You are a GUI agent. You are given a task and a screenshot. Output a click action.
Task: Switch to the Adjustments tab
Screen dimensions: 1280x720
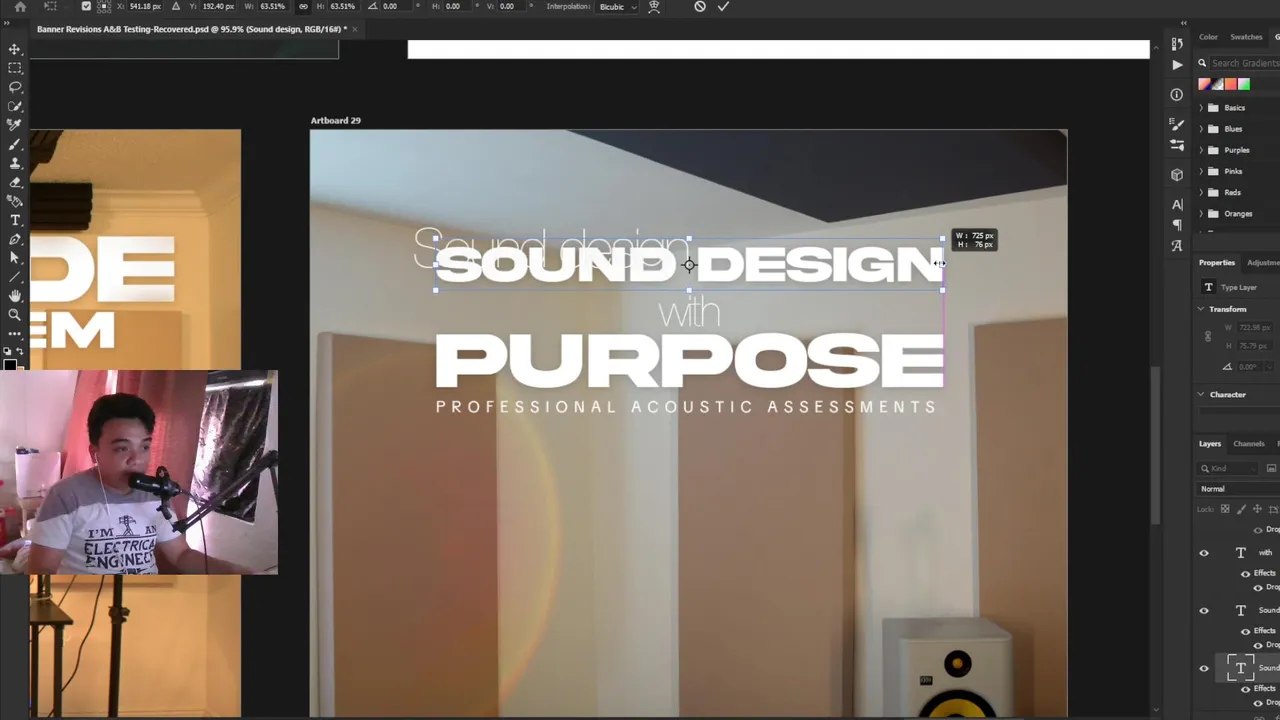1263,263
